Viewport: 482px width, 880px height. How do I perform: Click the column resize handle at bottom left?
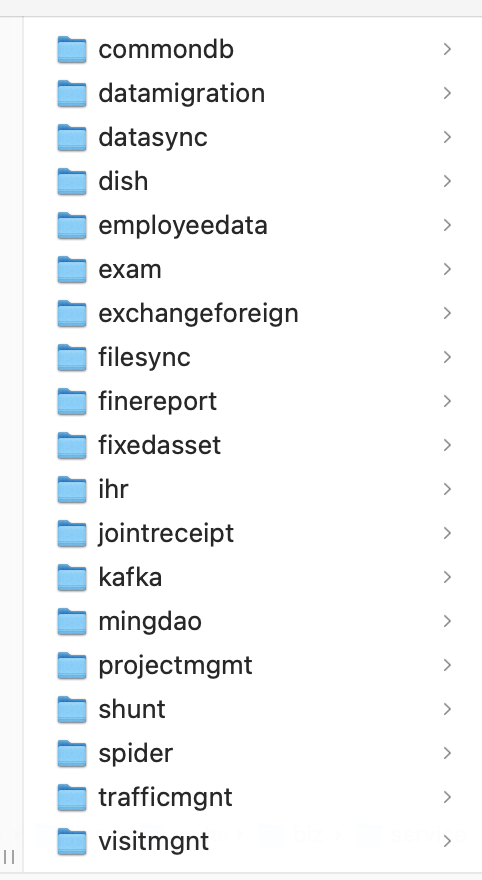pos(9,857)
